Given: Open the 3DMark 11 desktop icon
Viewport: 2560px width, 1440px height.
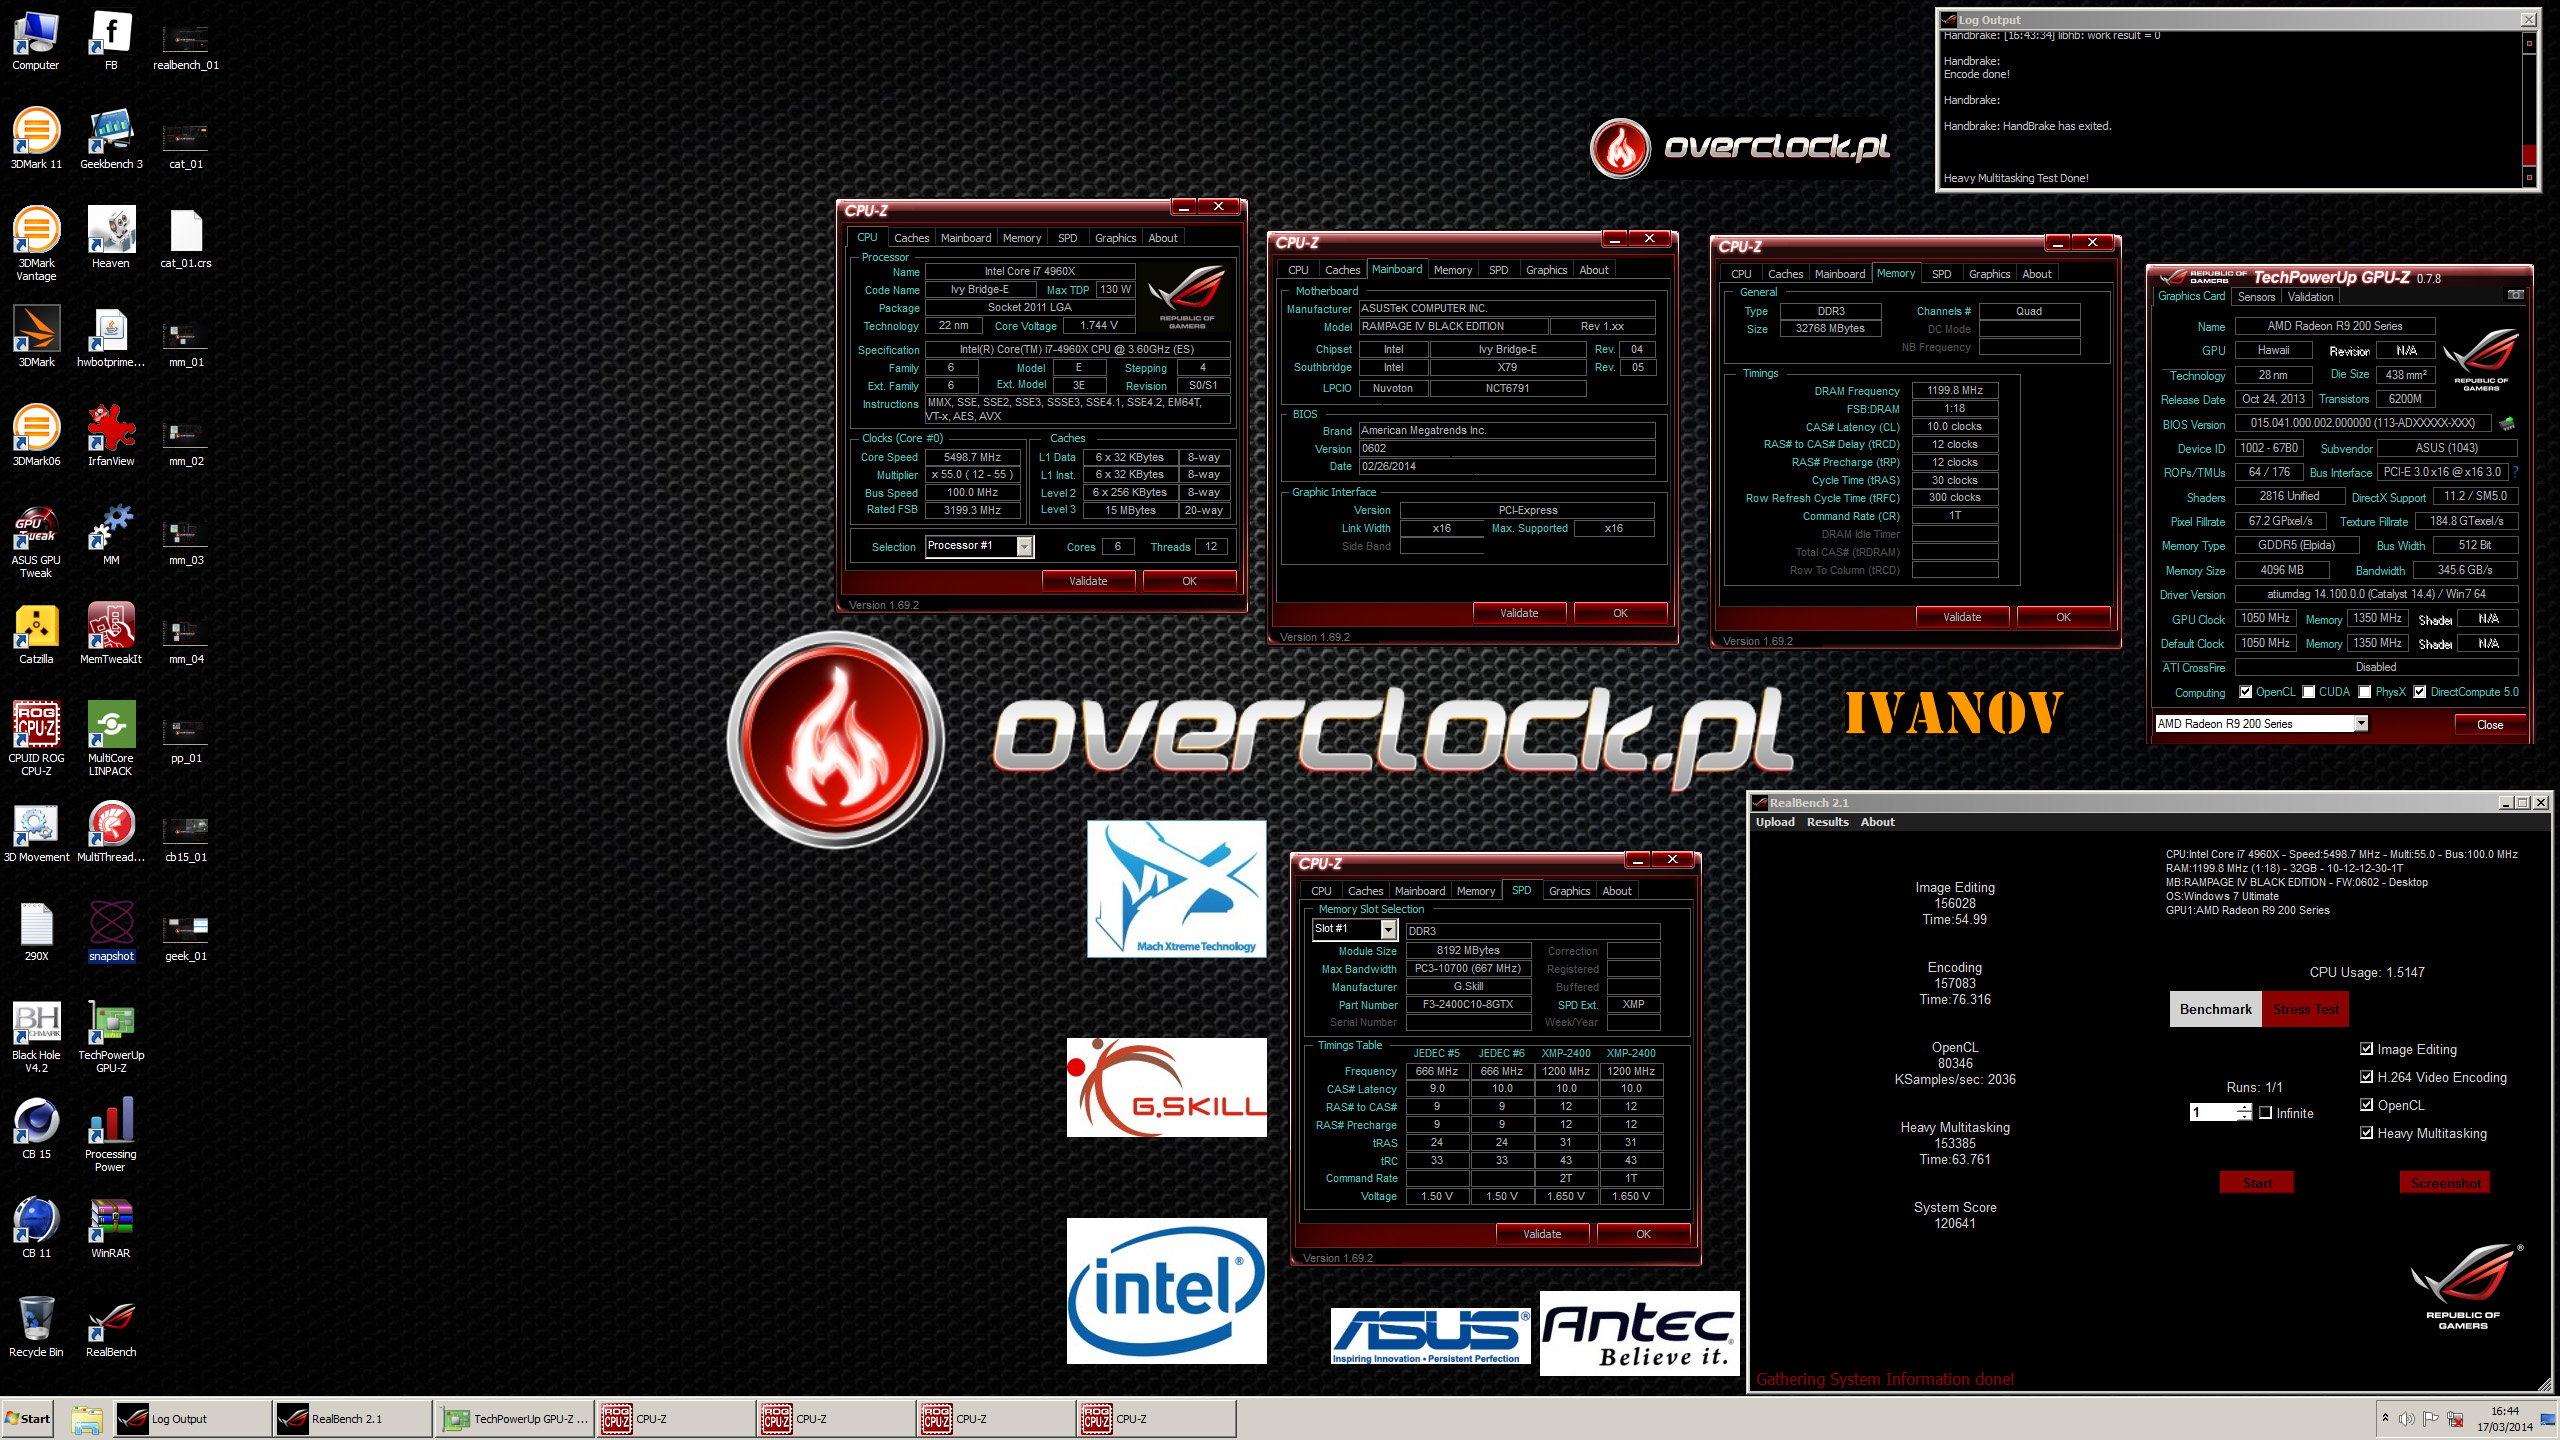Looking at the screenshot, I should [x=36, y=138].
